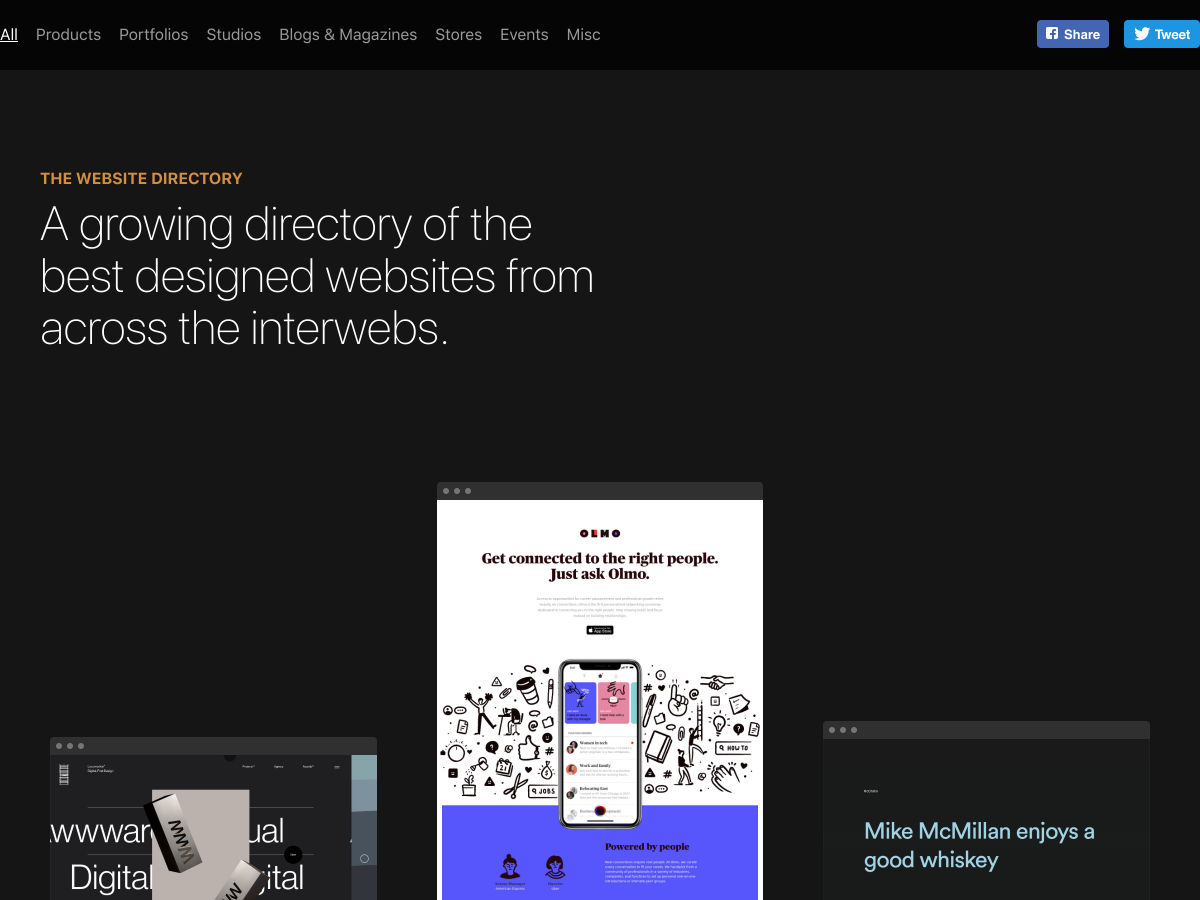The image size is (1200, 900).
Task: Click the Twitter bird icon
Action: [x=1141, y=34]
